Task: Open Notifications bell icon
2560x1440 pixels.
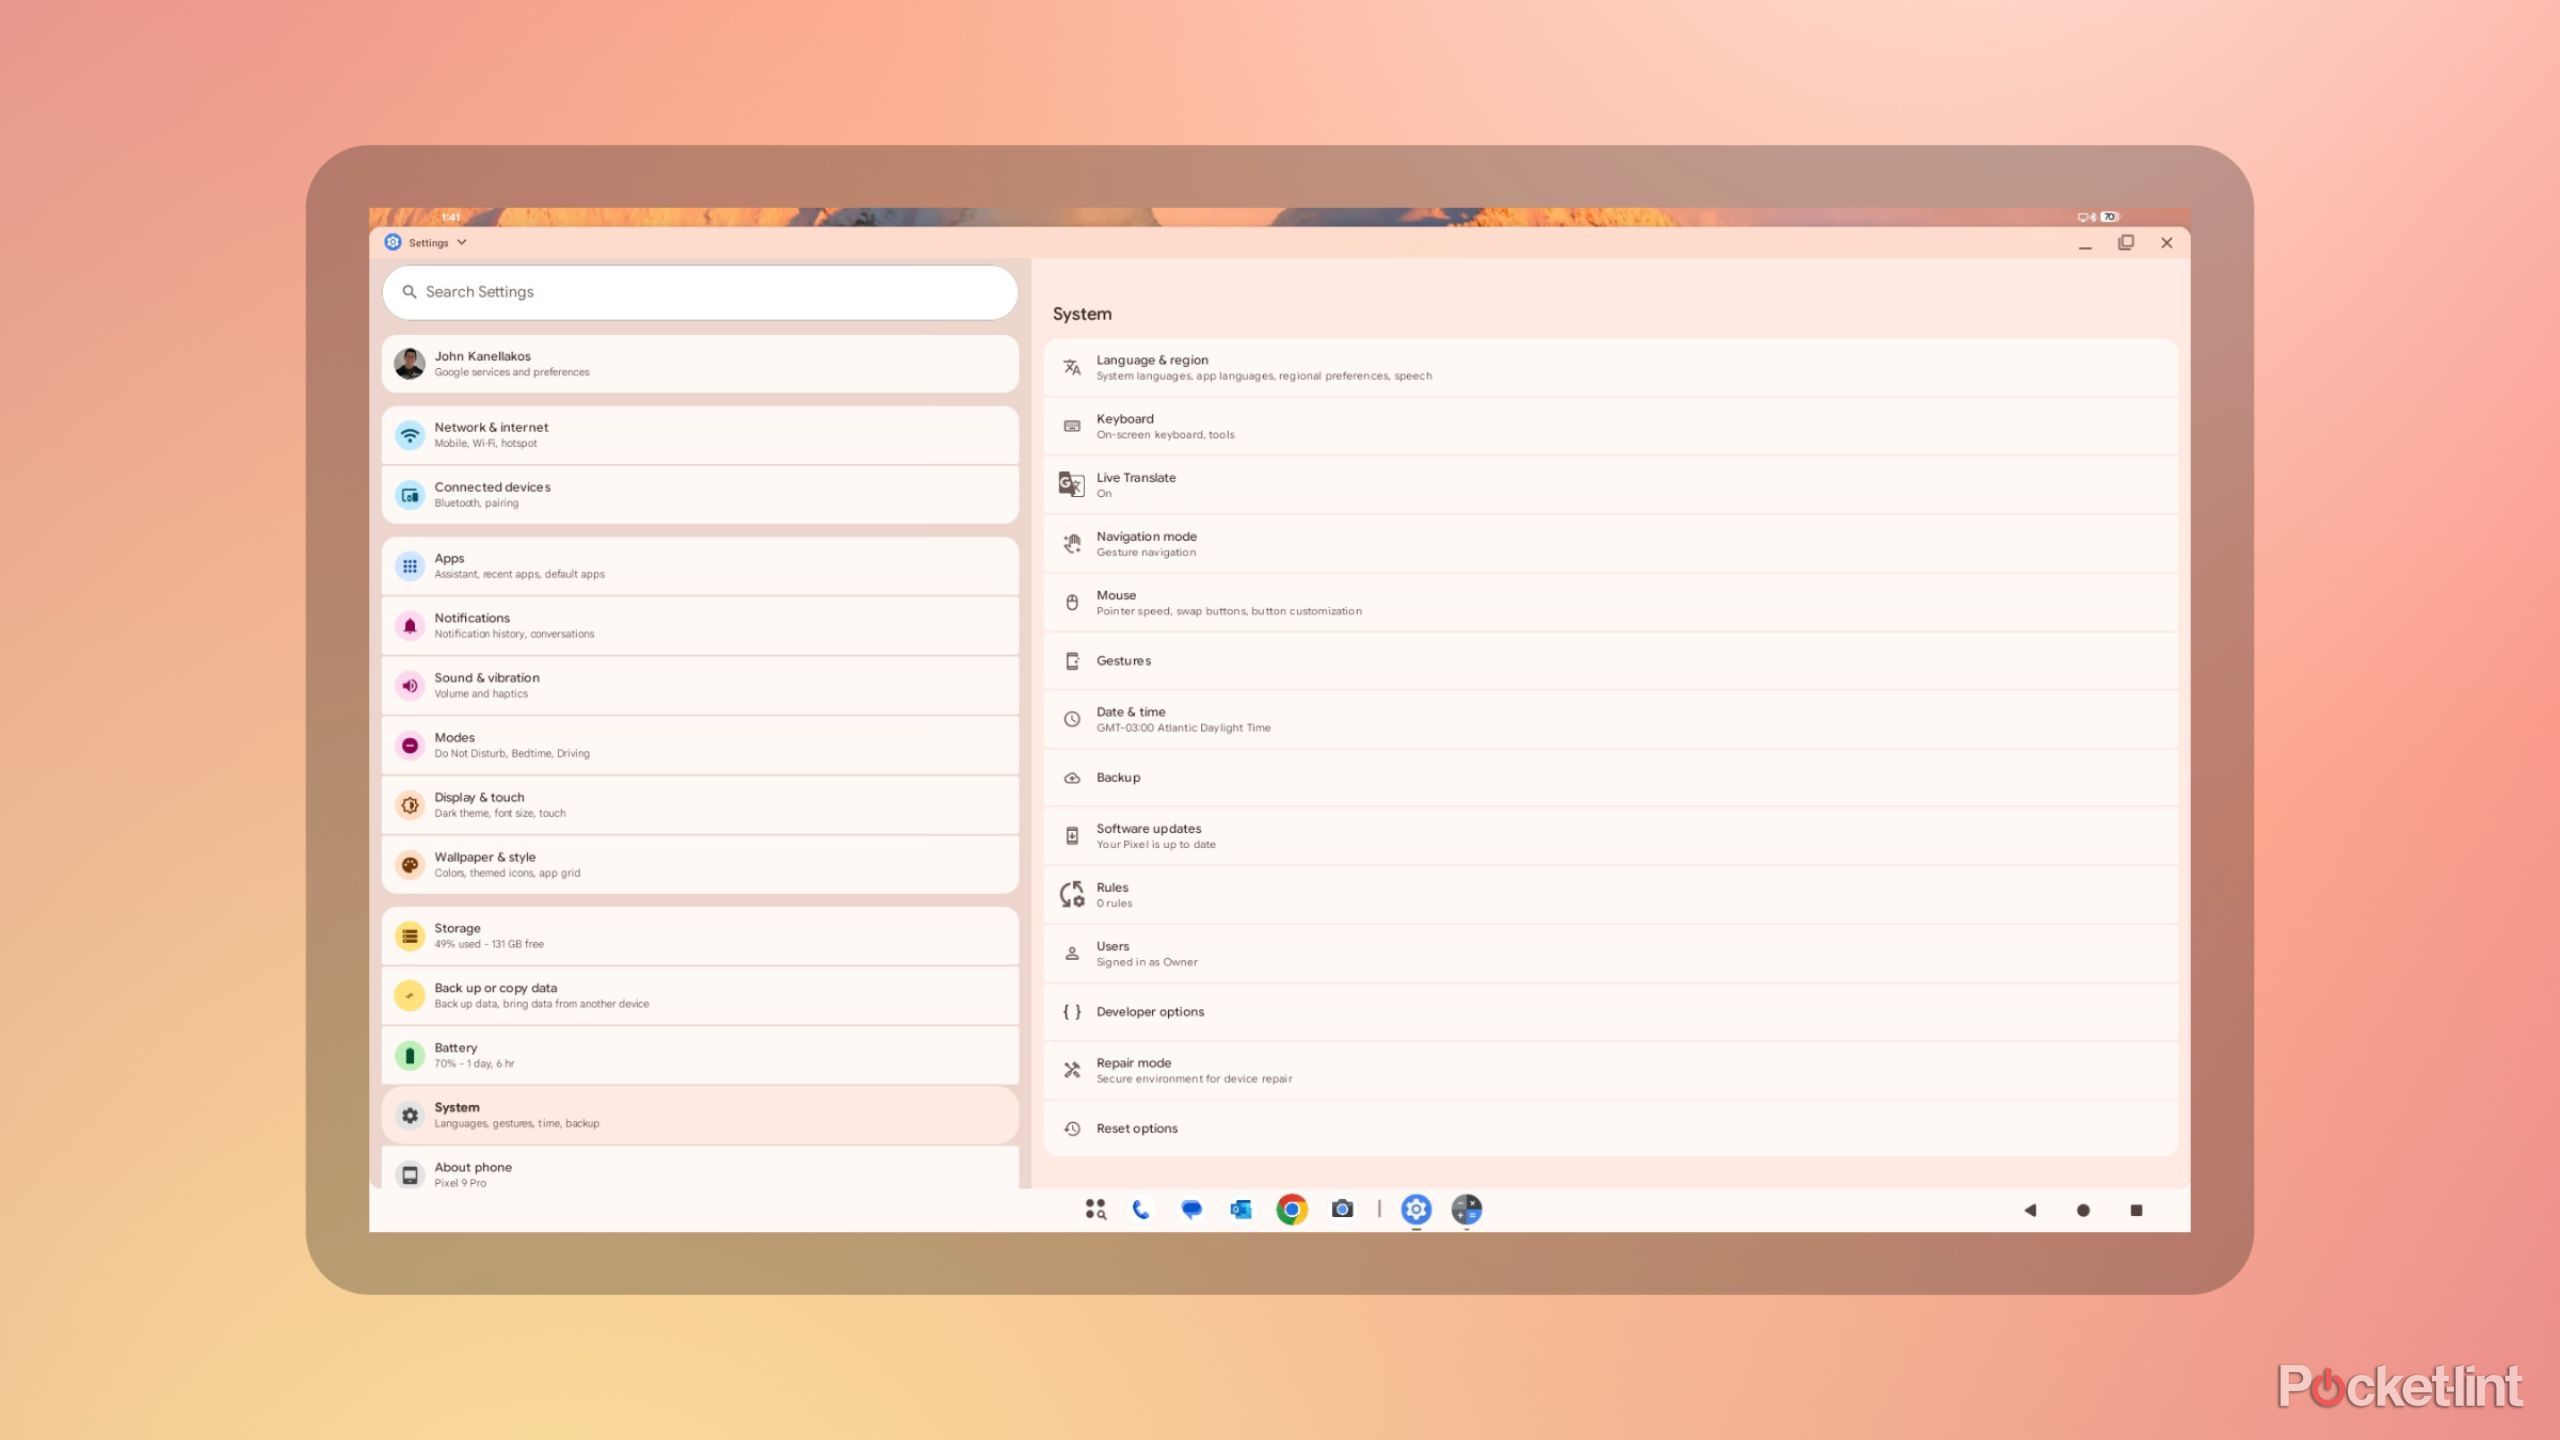Action: coord(410,626)
